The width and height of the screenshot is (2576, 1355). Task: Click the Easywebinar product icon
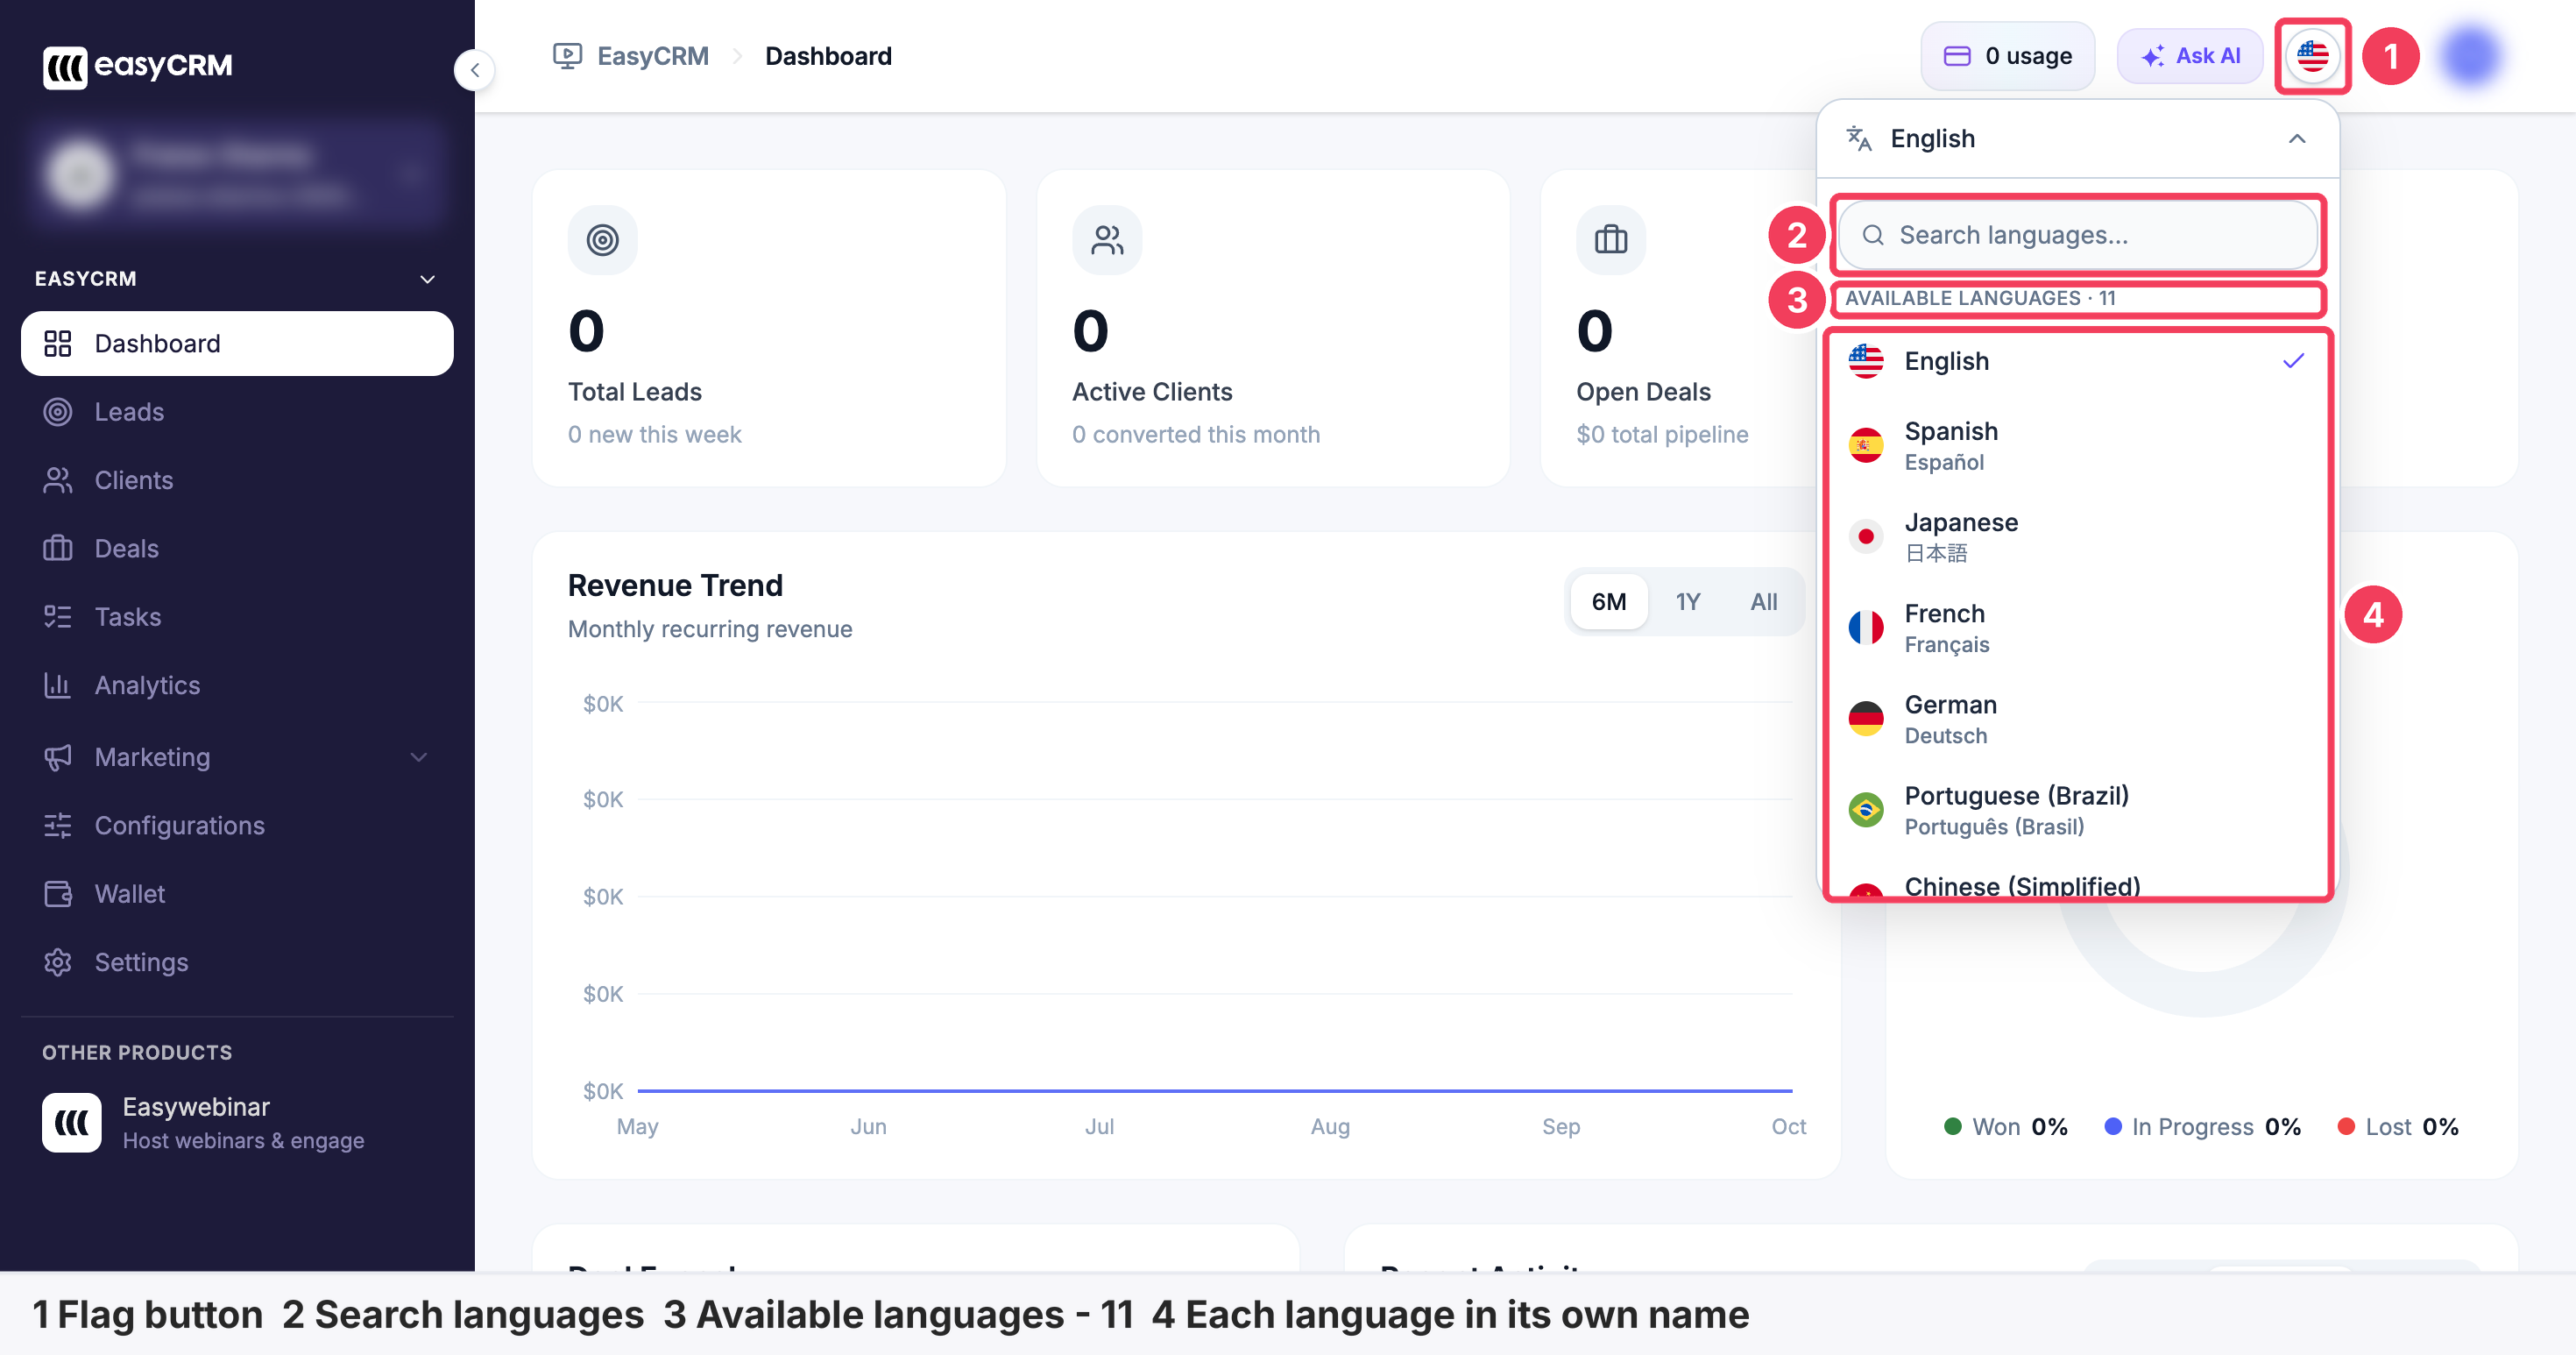(71, 1122)
